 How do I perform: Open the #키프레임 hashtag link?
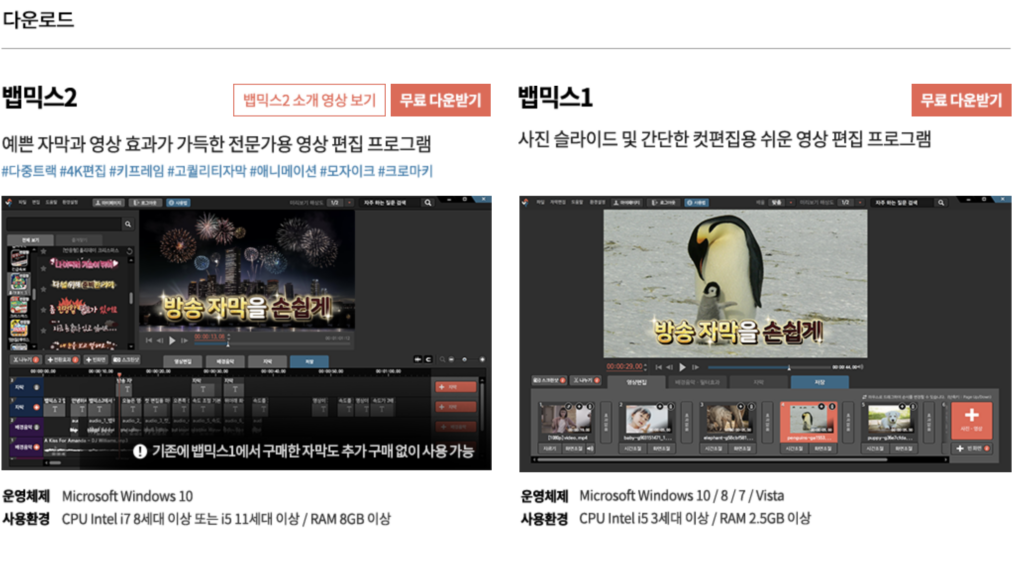(136, 171)
